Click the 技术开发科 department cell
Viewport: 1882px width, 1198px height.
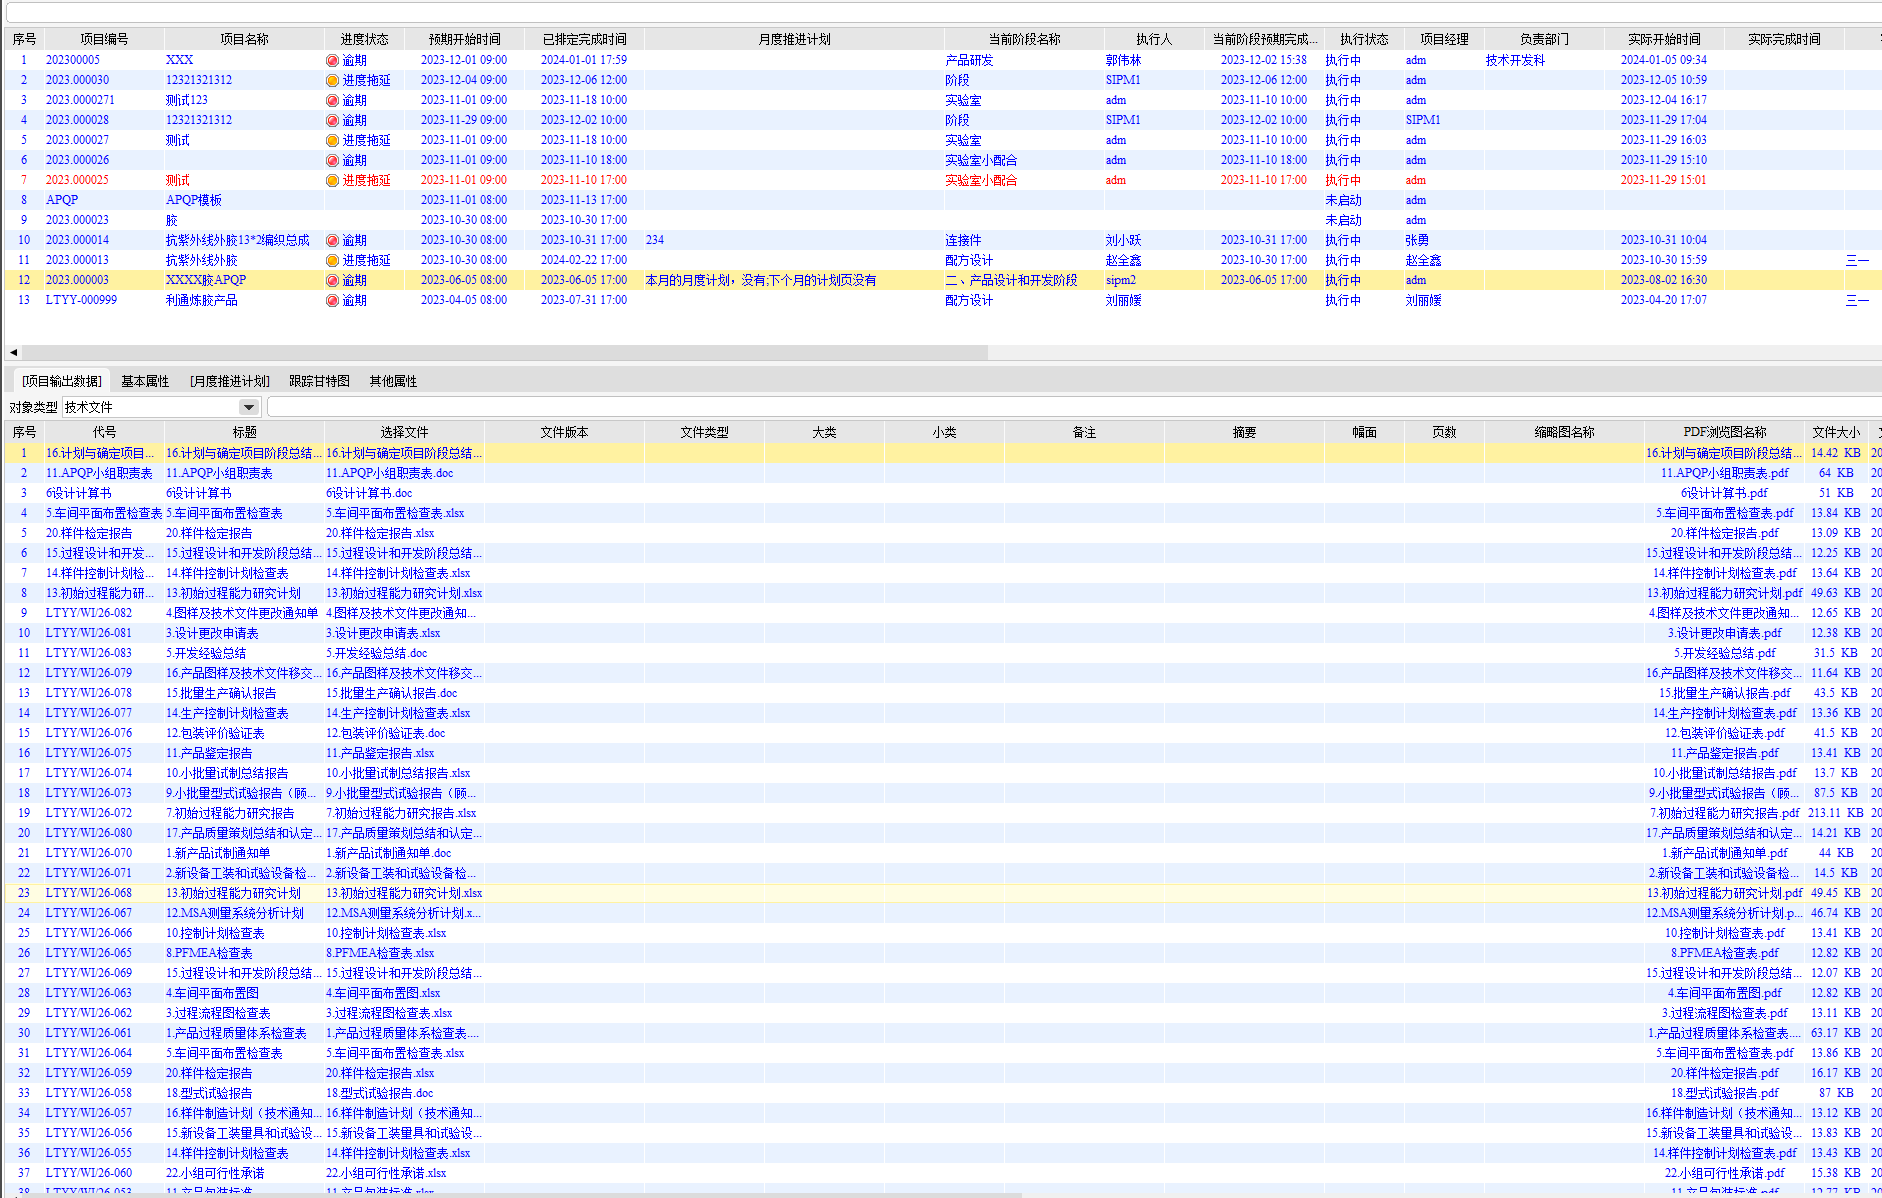tap(1515, 60)
